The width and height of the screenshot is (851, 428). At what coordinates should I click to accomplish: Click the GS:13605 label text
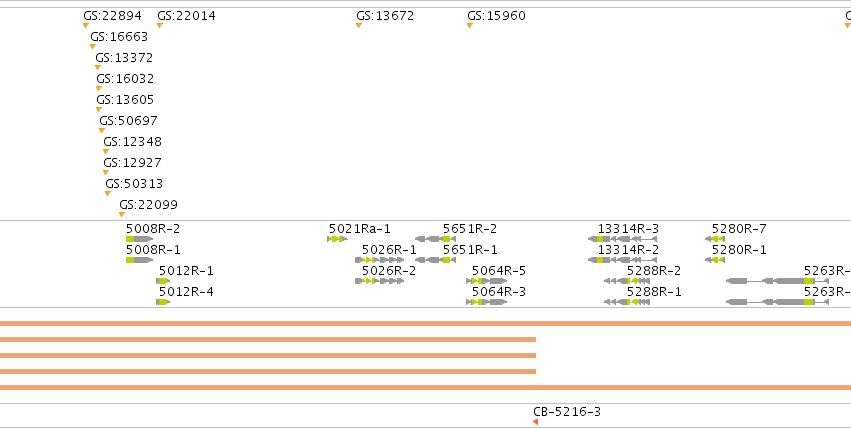point(125,100)
